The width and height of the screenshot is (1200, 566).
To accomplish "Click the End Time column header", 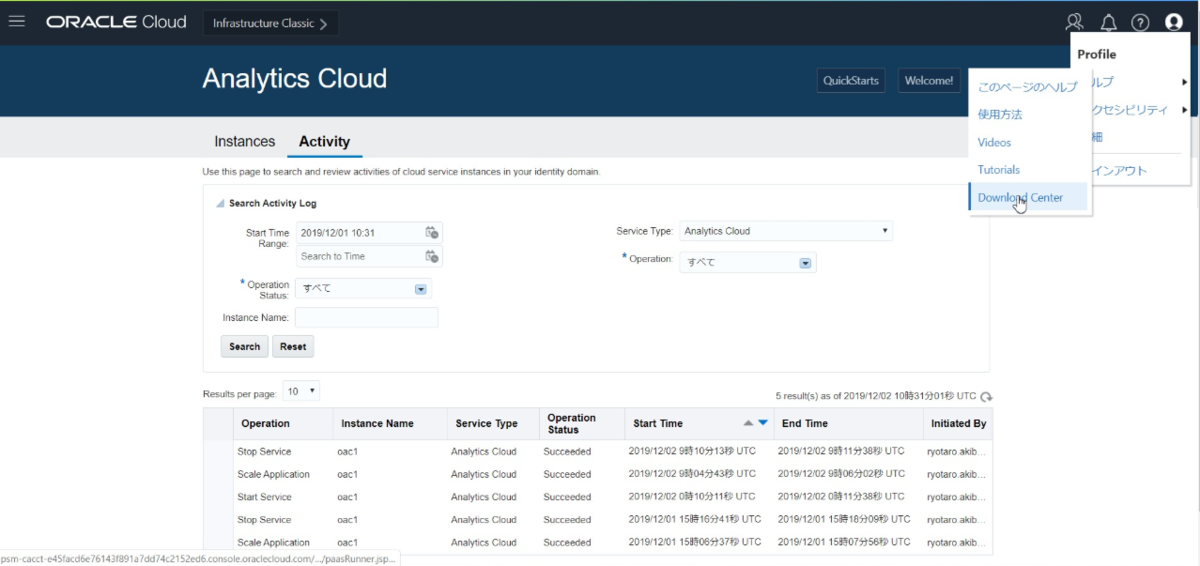I will click(803, 423).
